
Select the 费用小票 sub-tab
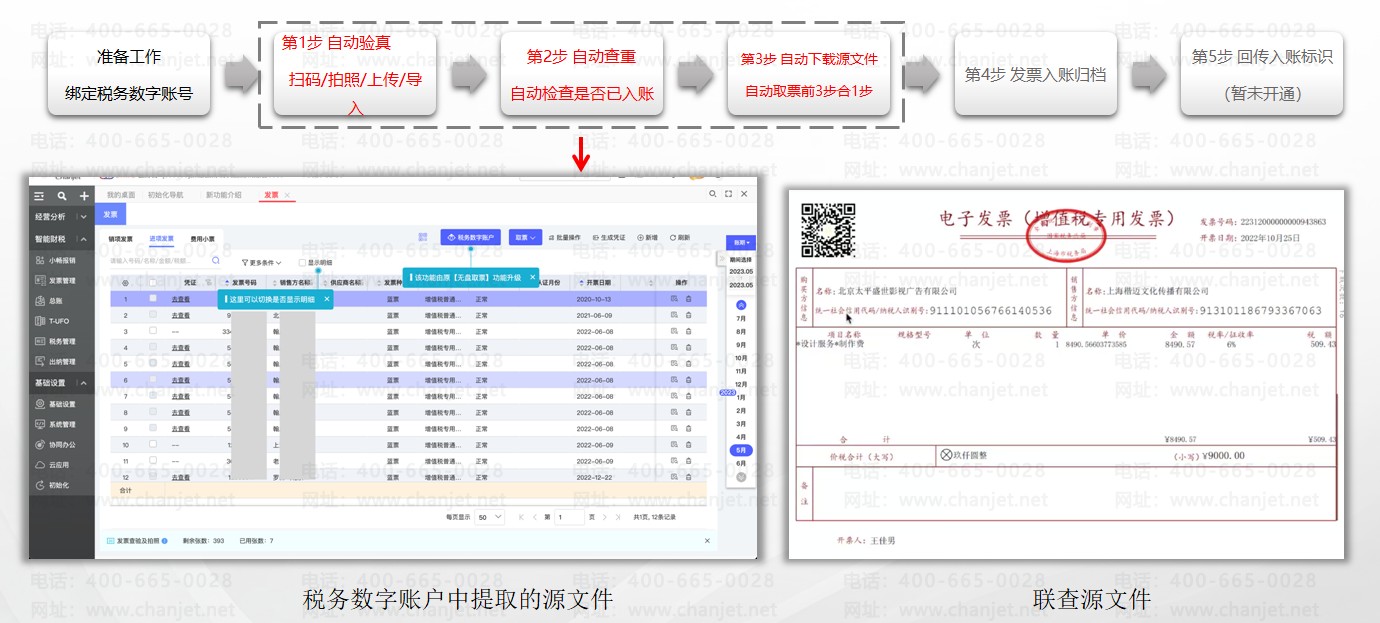pos(202,239)
